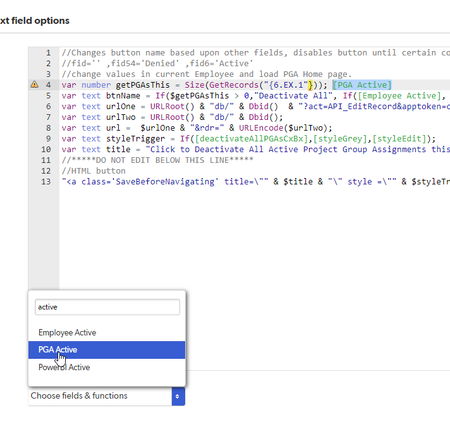This screenshot has height=425, width=450.
Task: Click the [deactivateAllPGAsCxBx] field on line 9
Action: click(252, 139)
